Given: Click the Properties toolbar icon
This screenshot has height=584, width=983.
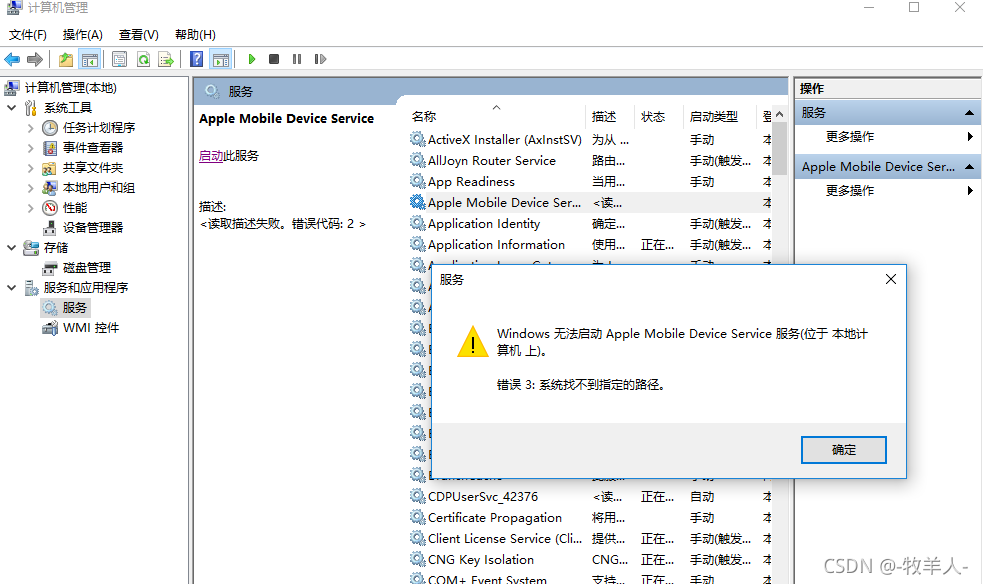Looking at the screenshot, I should 119,60.
